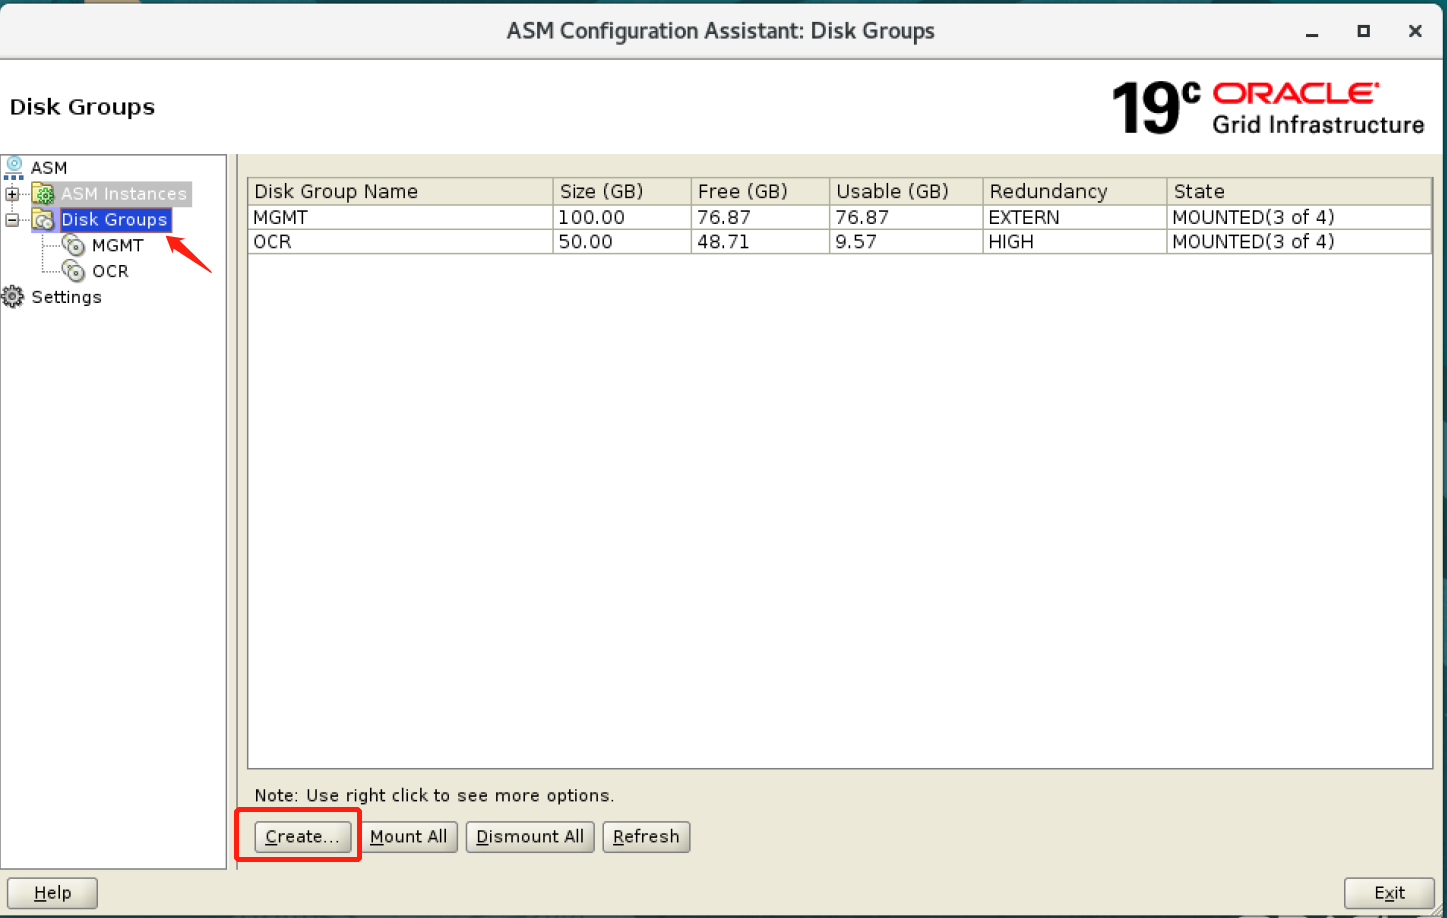Click the OCR disk group tree icon
Viewport: 1447px width, 918px height.
pos(74,271)
